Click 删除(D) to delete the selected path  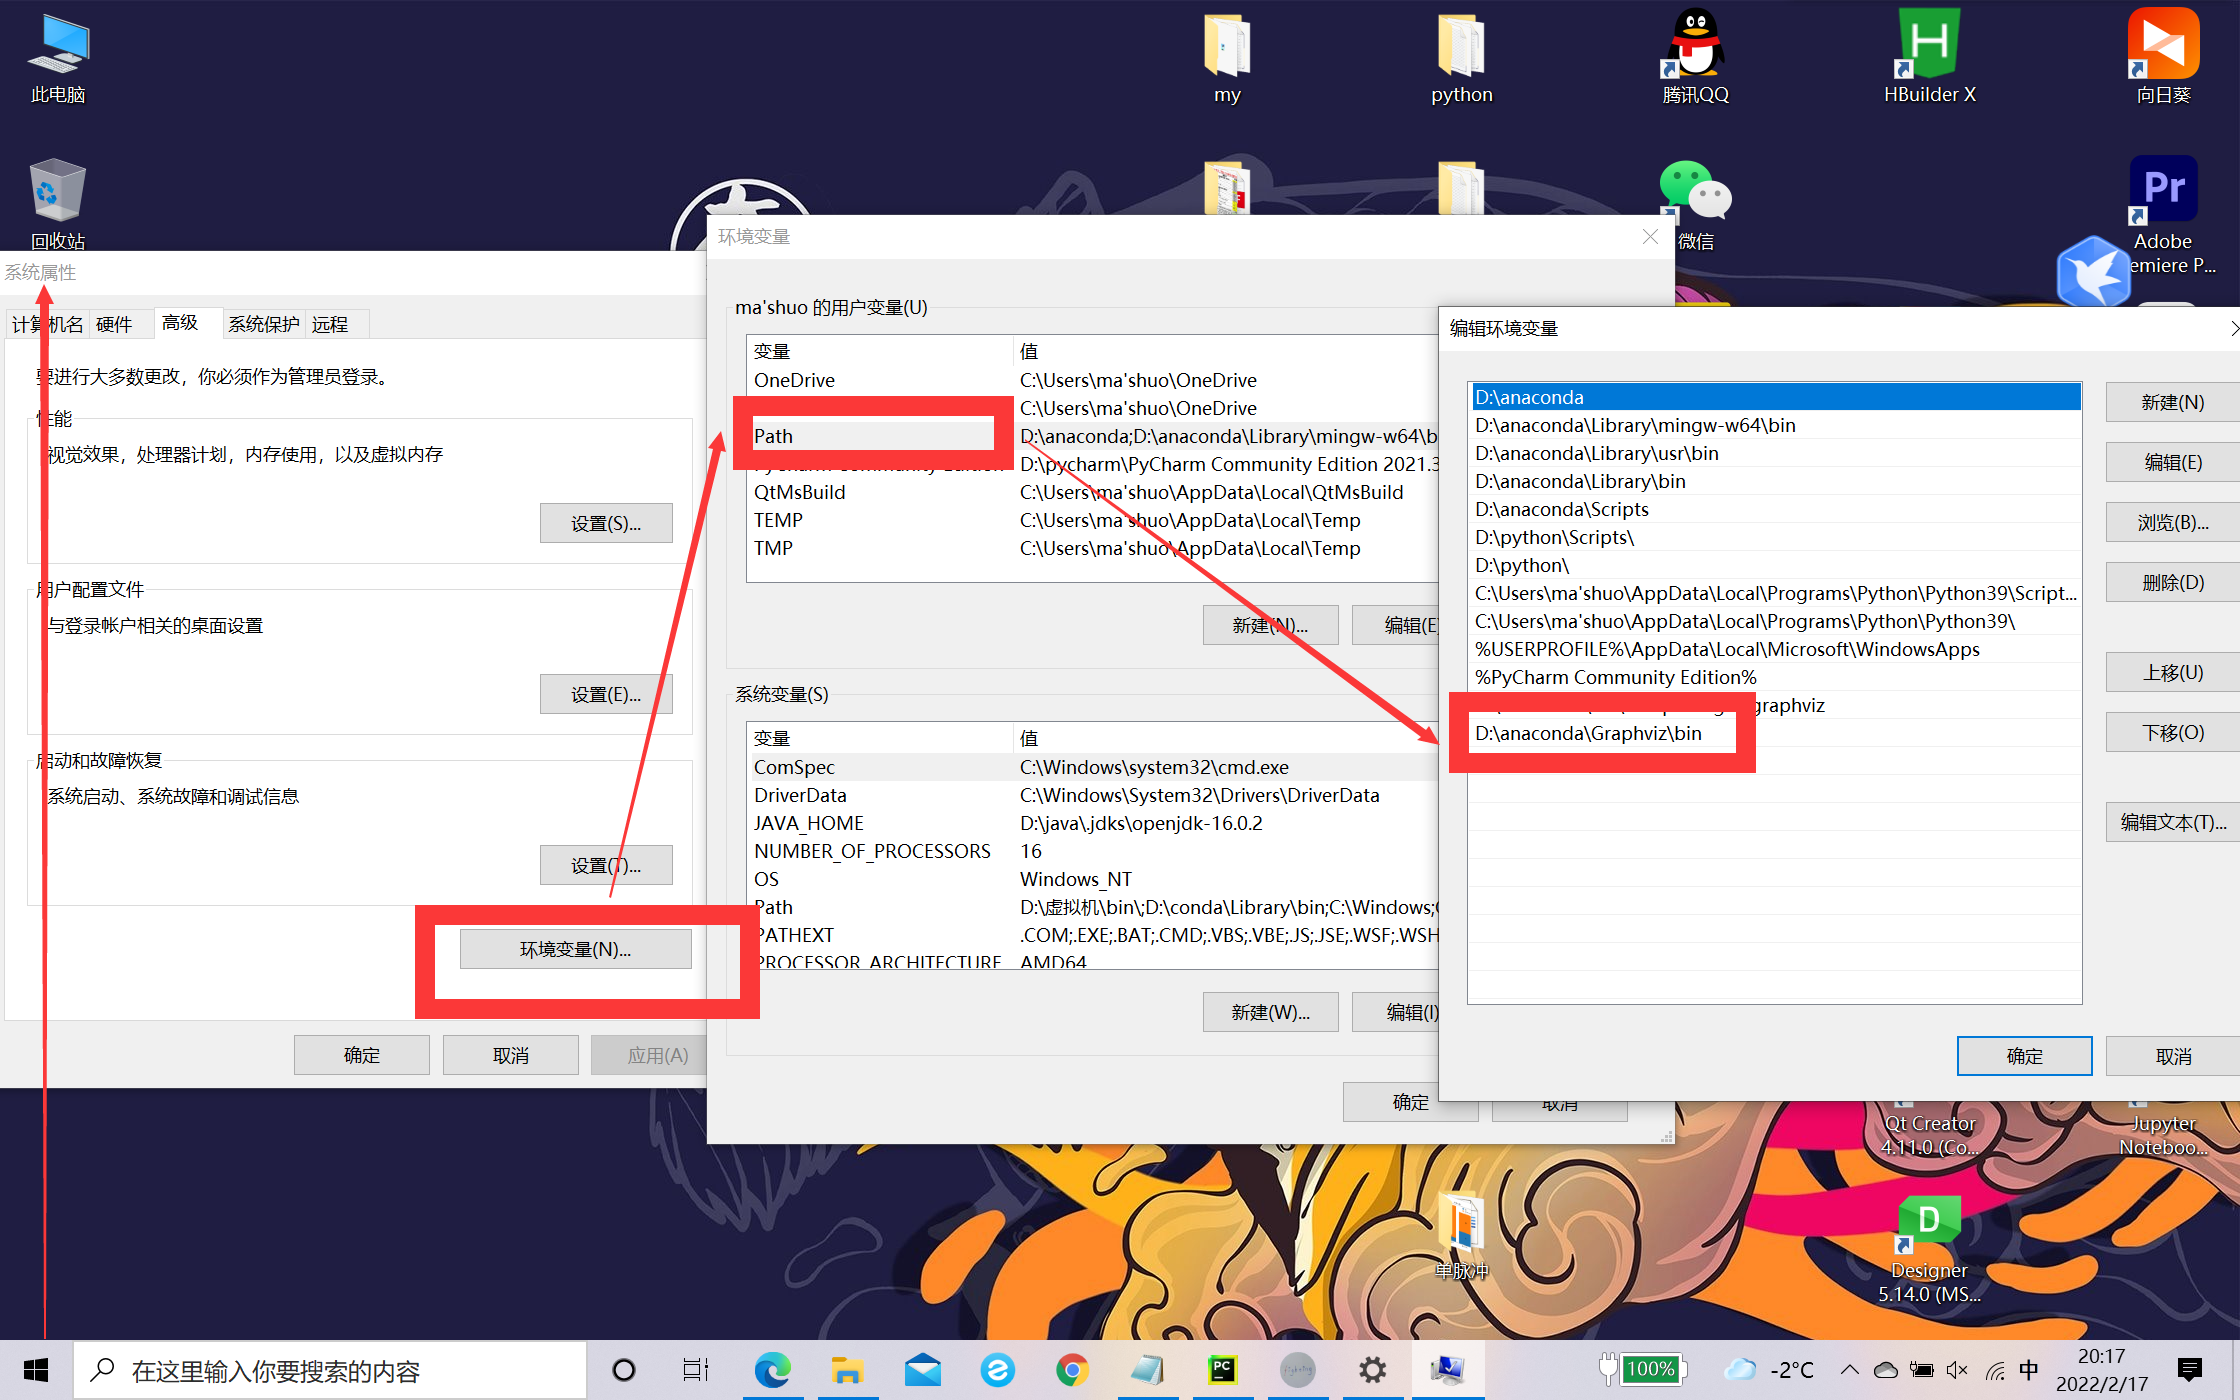(2172, 582)
